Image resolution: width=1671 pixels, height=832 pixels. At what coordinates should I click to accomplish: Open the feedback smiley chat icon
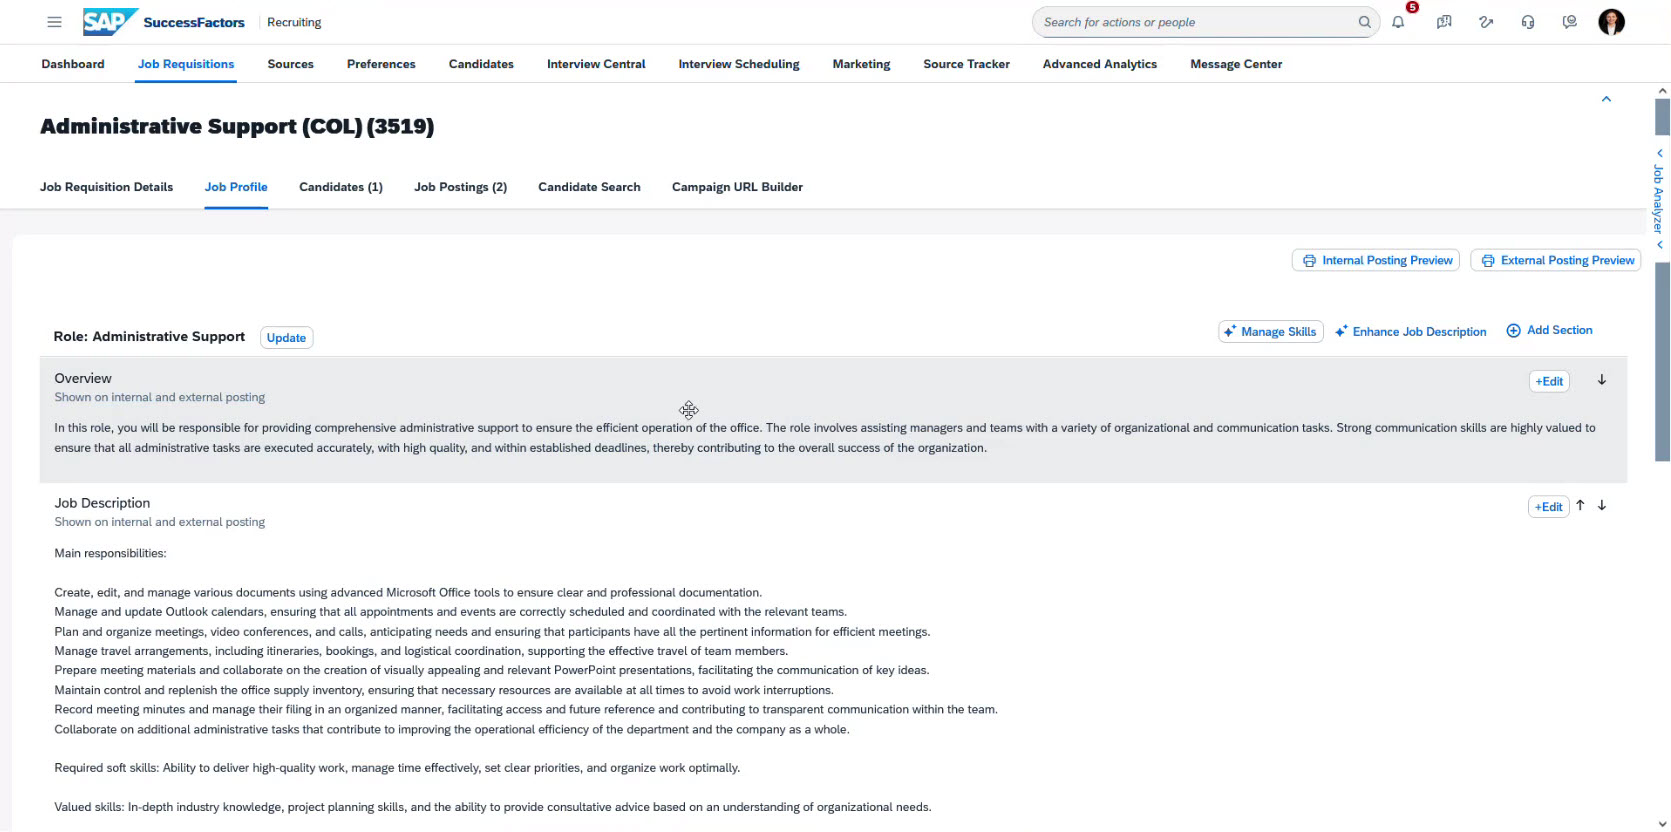[1570, 22]
